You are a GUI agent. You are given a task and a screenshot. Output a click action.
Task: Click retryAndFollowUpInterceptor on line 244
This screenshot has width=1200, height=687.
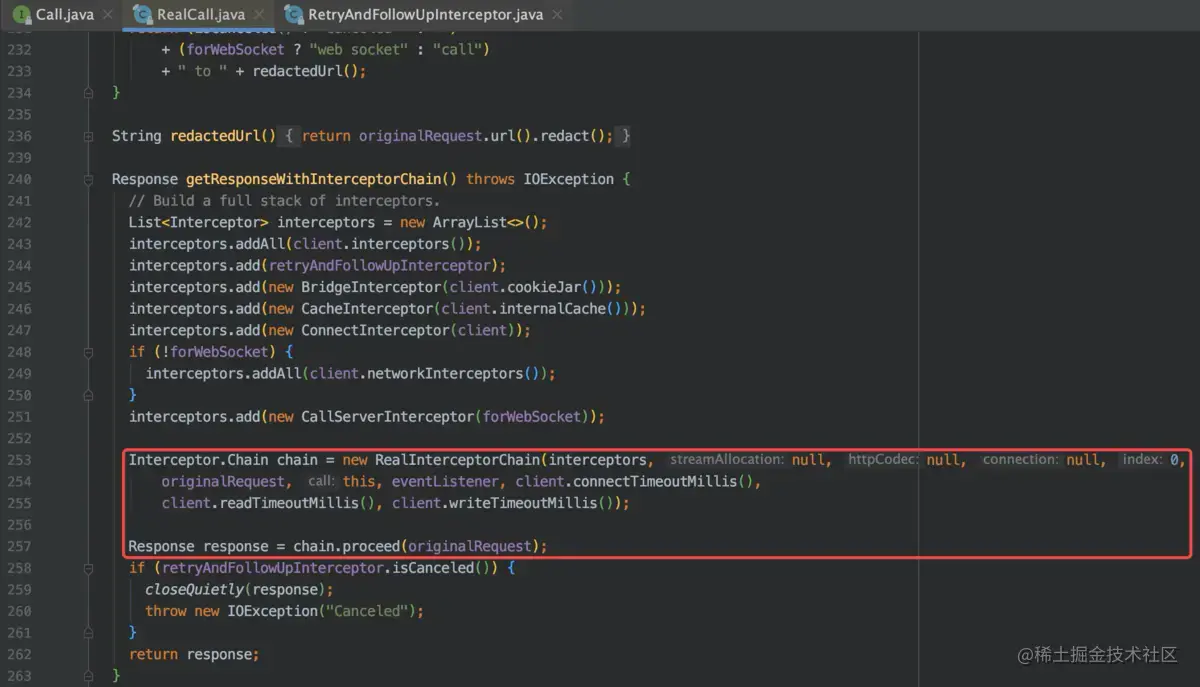click(x=381, y=266)
